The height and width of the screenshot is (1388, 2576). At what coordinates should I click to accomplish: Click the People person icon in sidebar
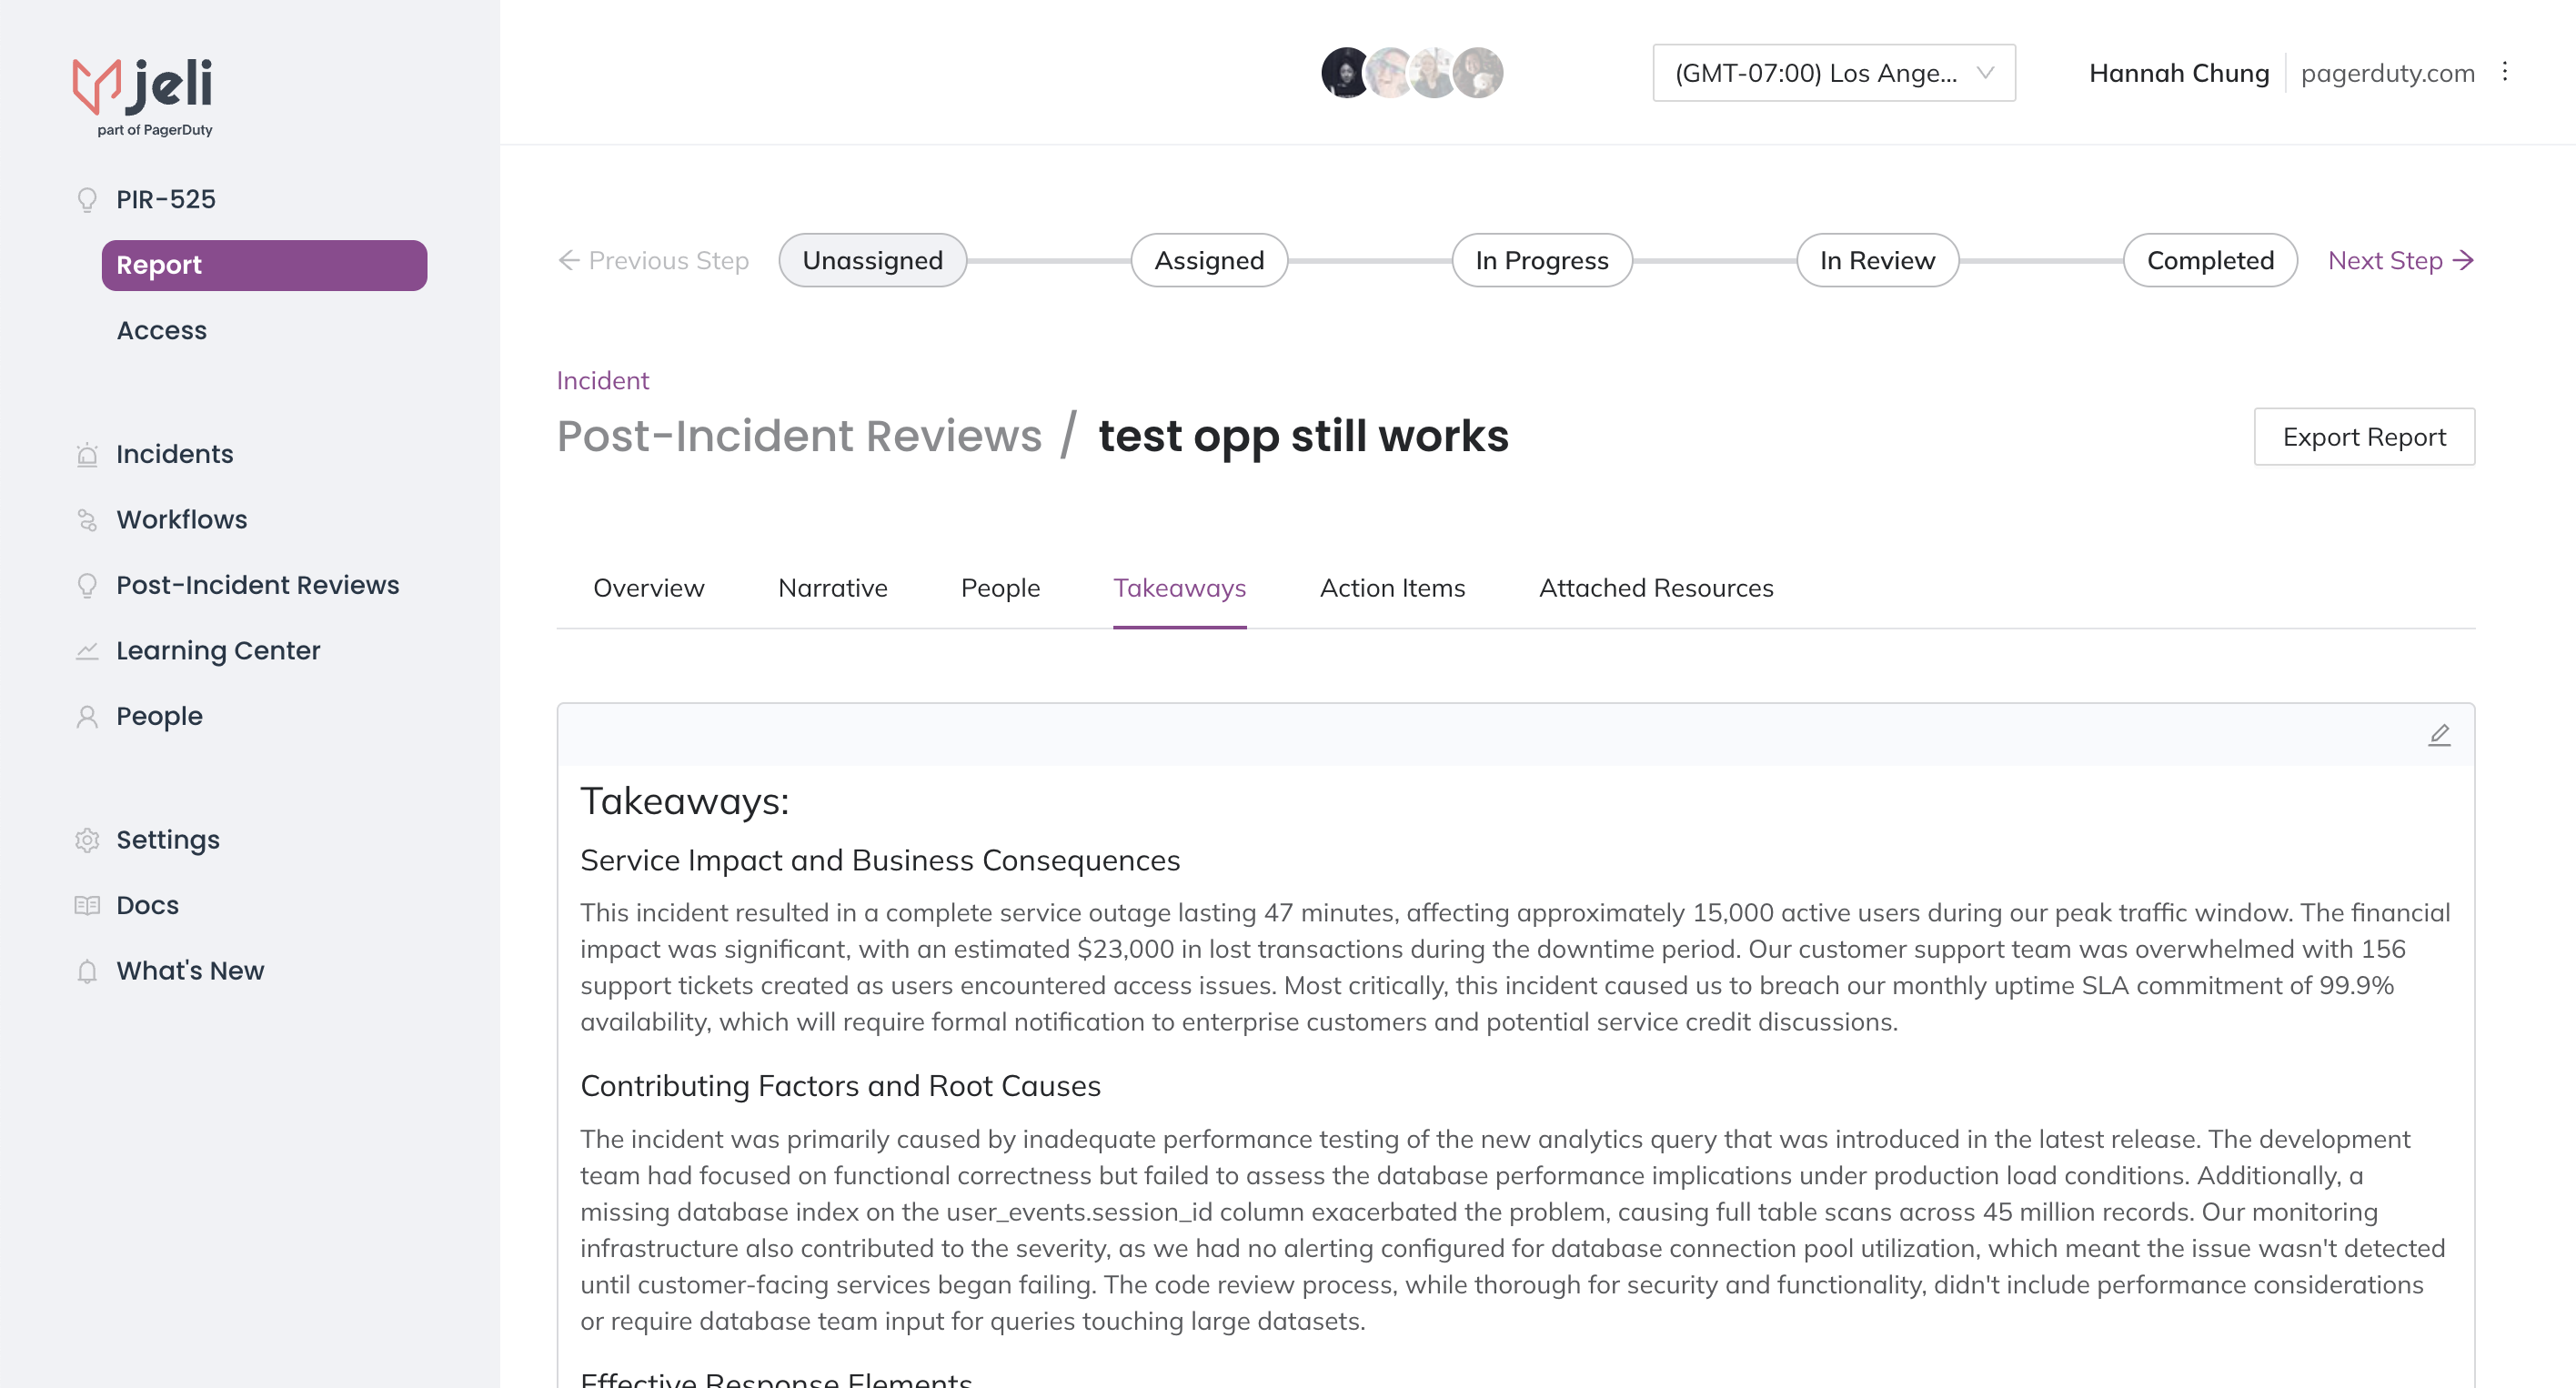tap(87, 716)
